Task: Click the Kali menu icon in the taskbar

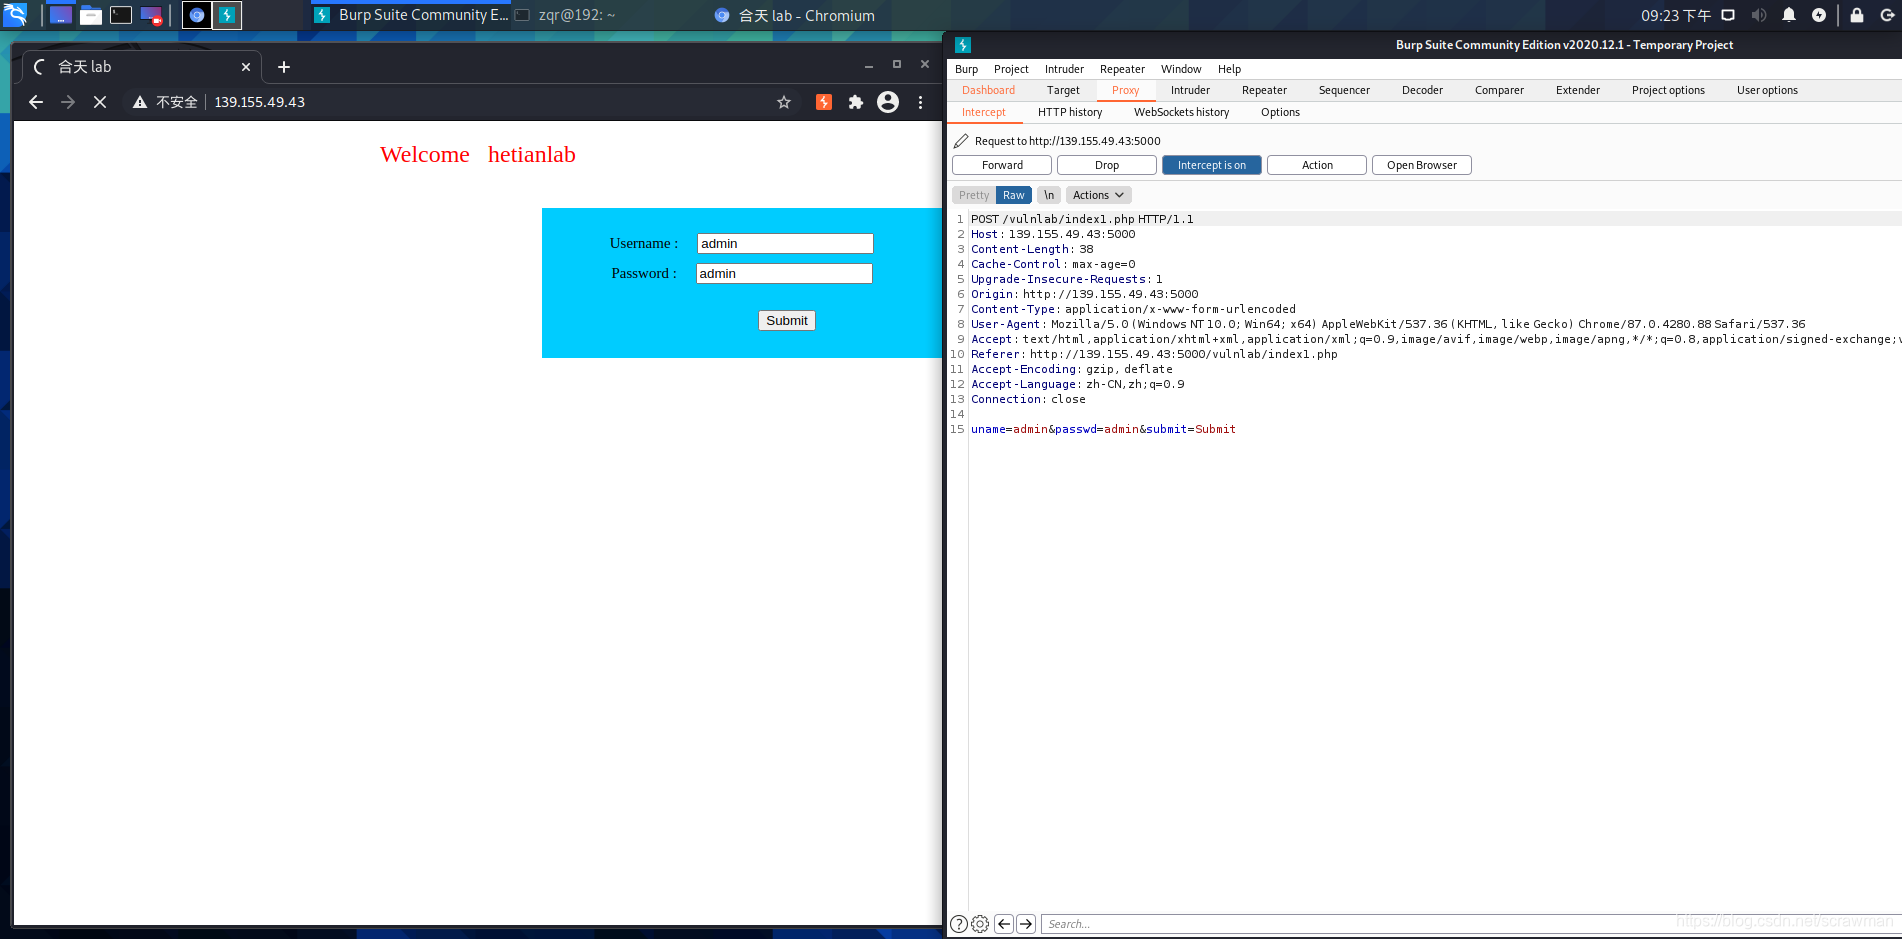Action: (15, 15)
